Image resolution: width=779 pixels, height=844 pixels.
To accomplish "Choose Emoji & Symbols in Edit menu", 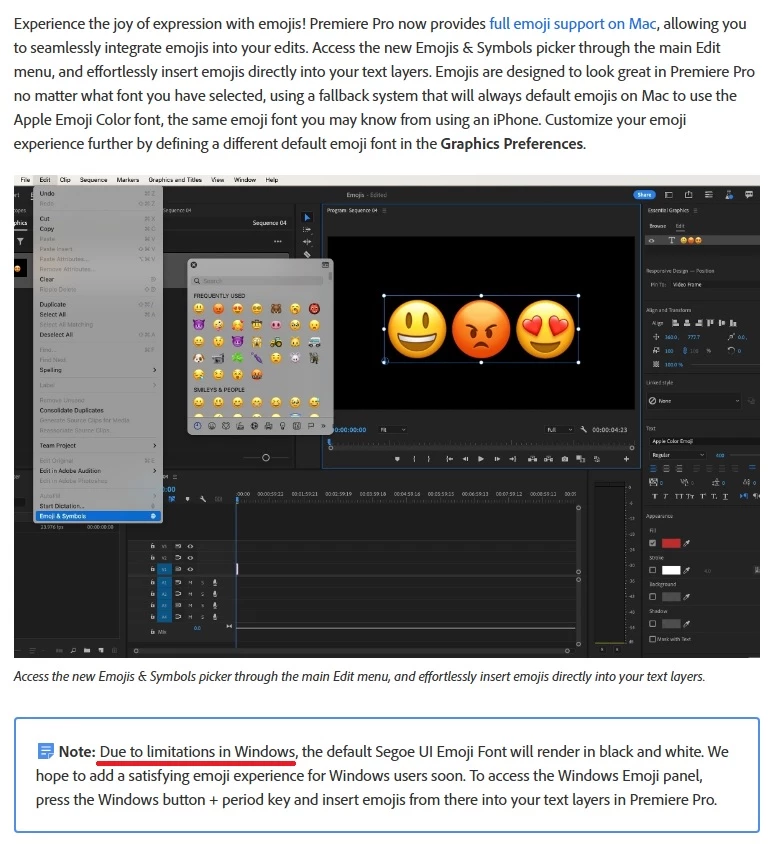I will [98, 516].
